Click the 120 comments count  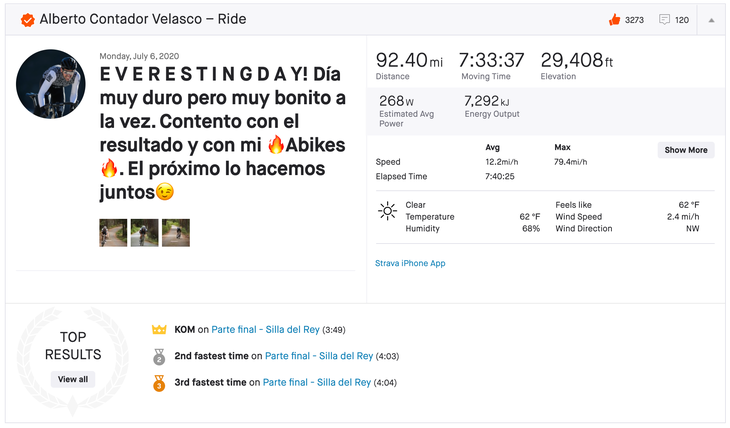682,20
